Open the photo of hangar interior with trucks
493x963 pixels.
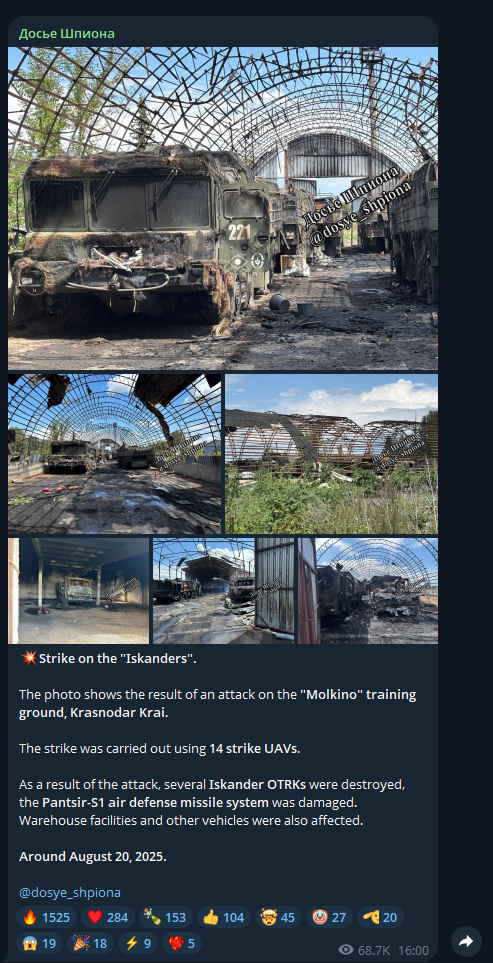(x=114, y=454)
